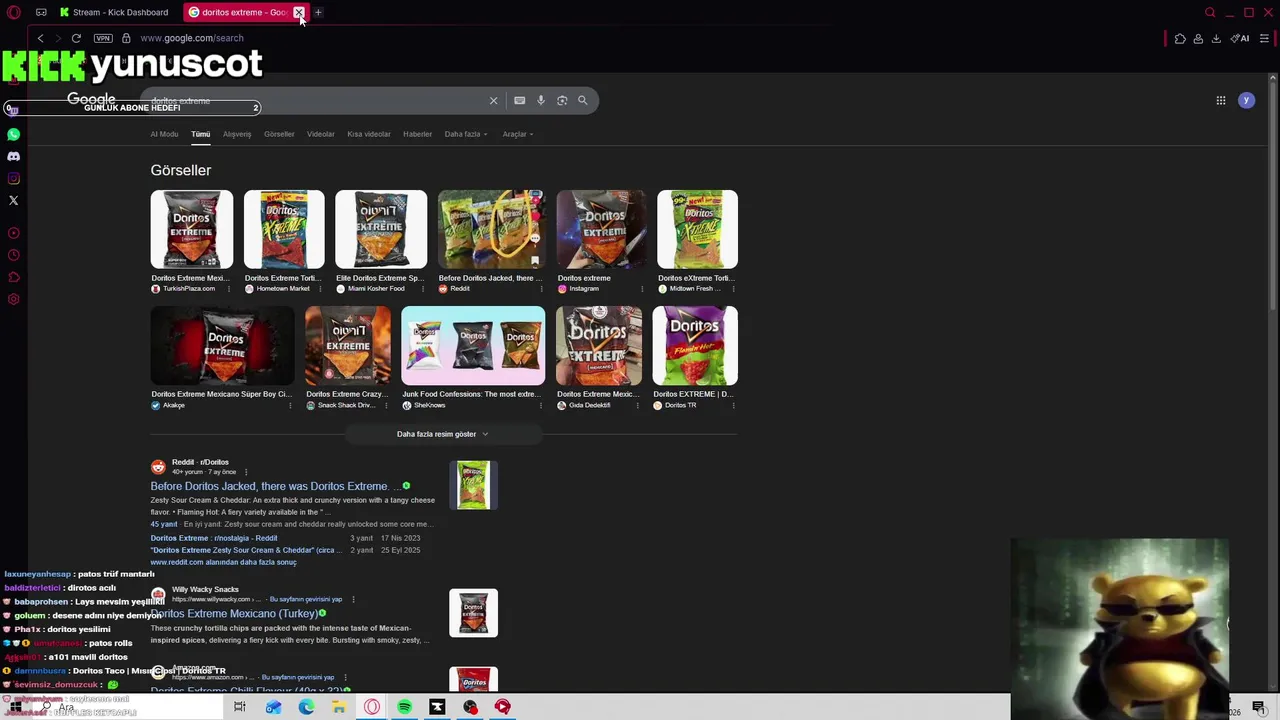Open a new browser tab
This screenshot has width=1280, height=720.
(318, 12)
